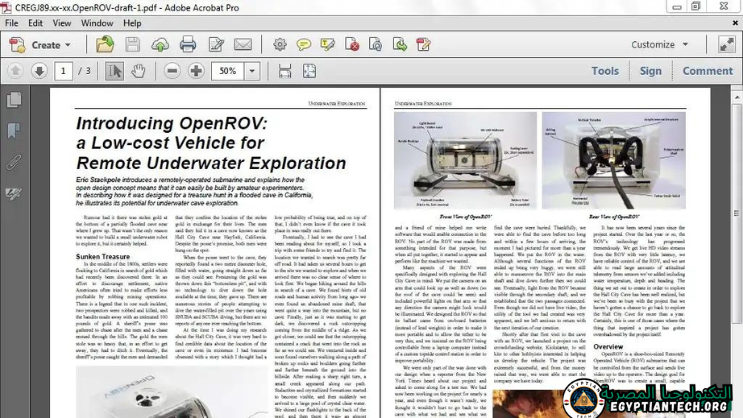Toggle the Bookmarks side panel

(x=13, y=130)
